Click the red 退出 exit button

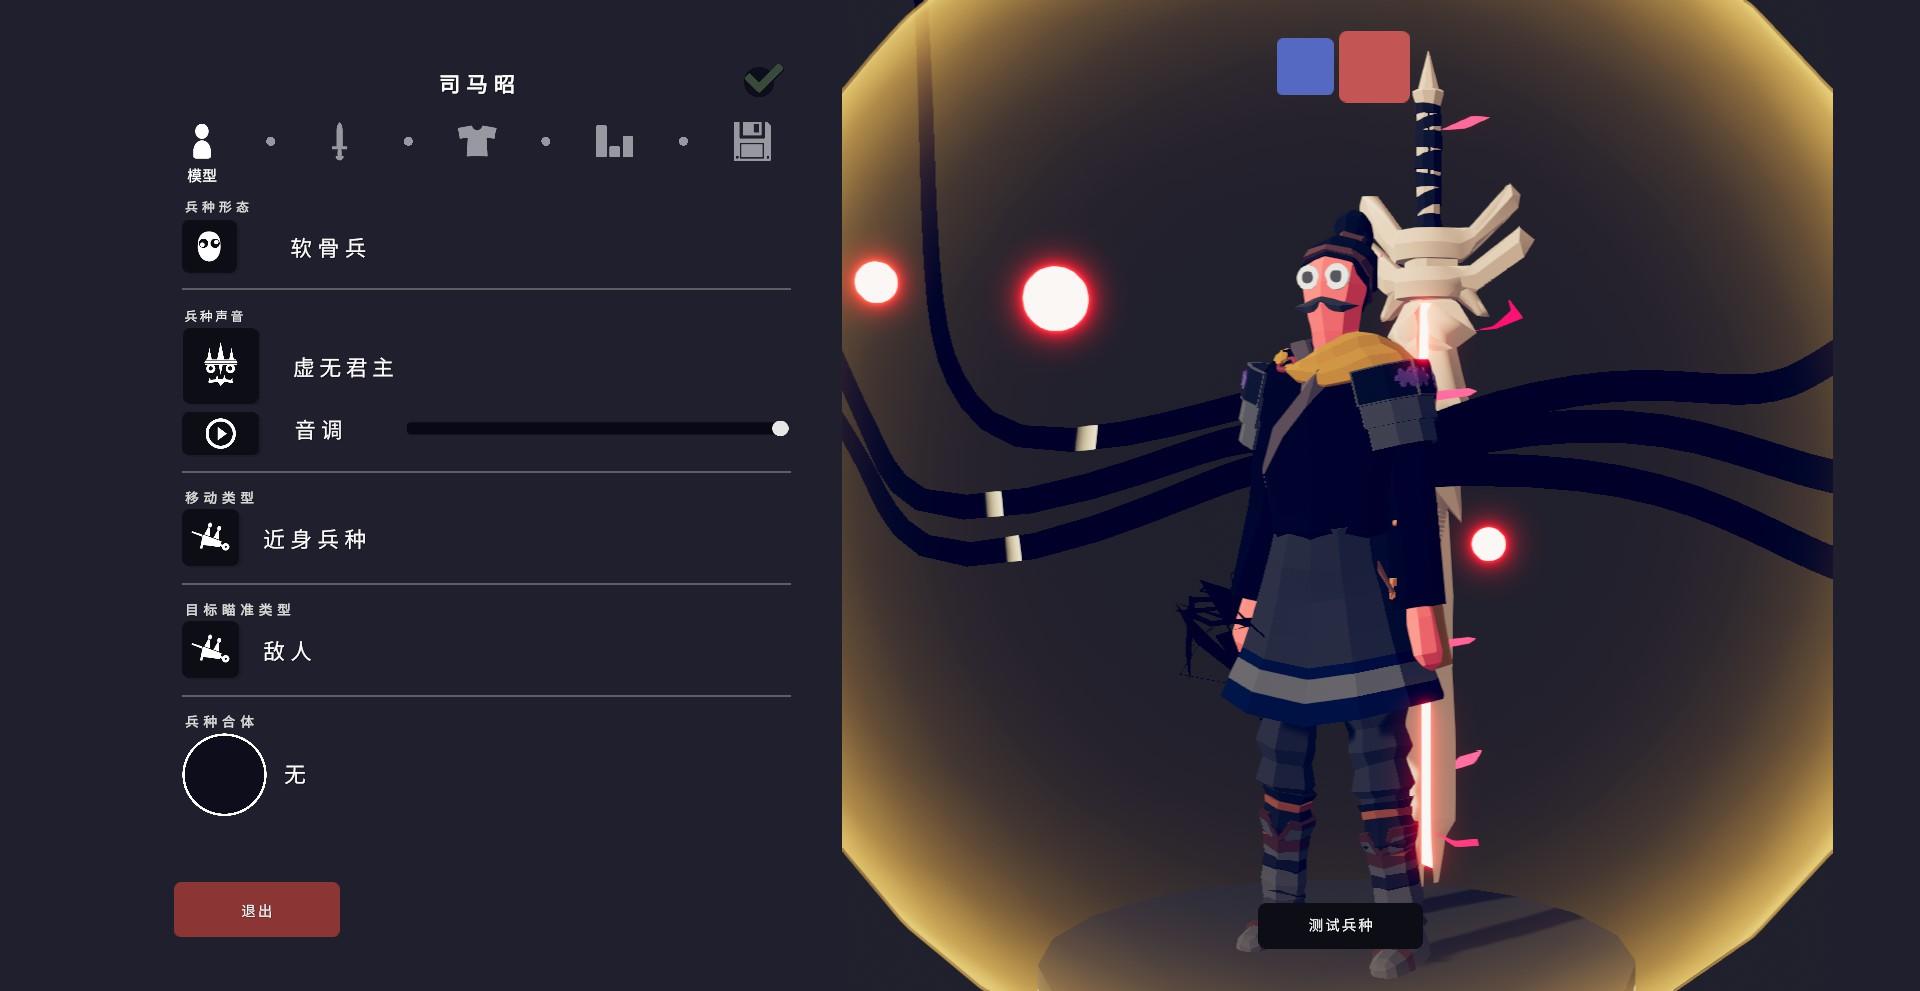tap(257, 910)
